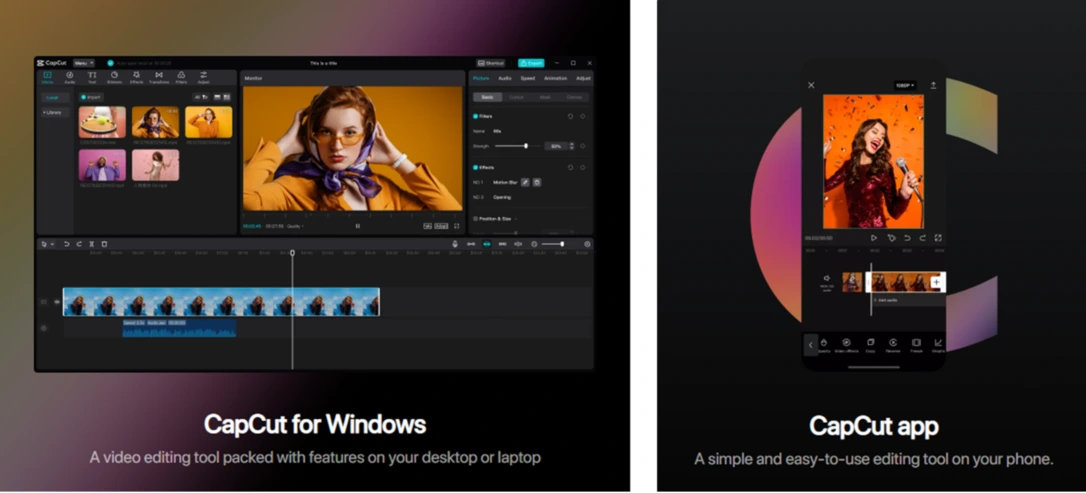This screenshot has height=493, width=1086.
Task: Click the fullscreen icon in the Monitor panel
Action: tap(457, 226)
